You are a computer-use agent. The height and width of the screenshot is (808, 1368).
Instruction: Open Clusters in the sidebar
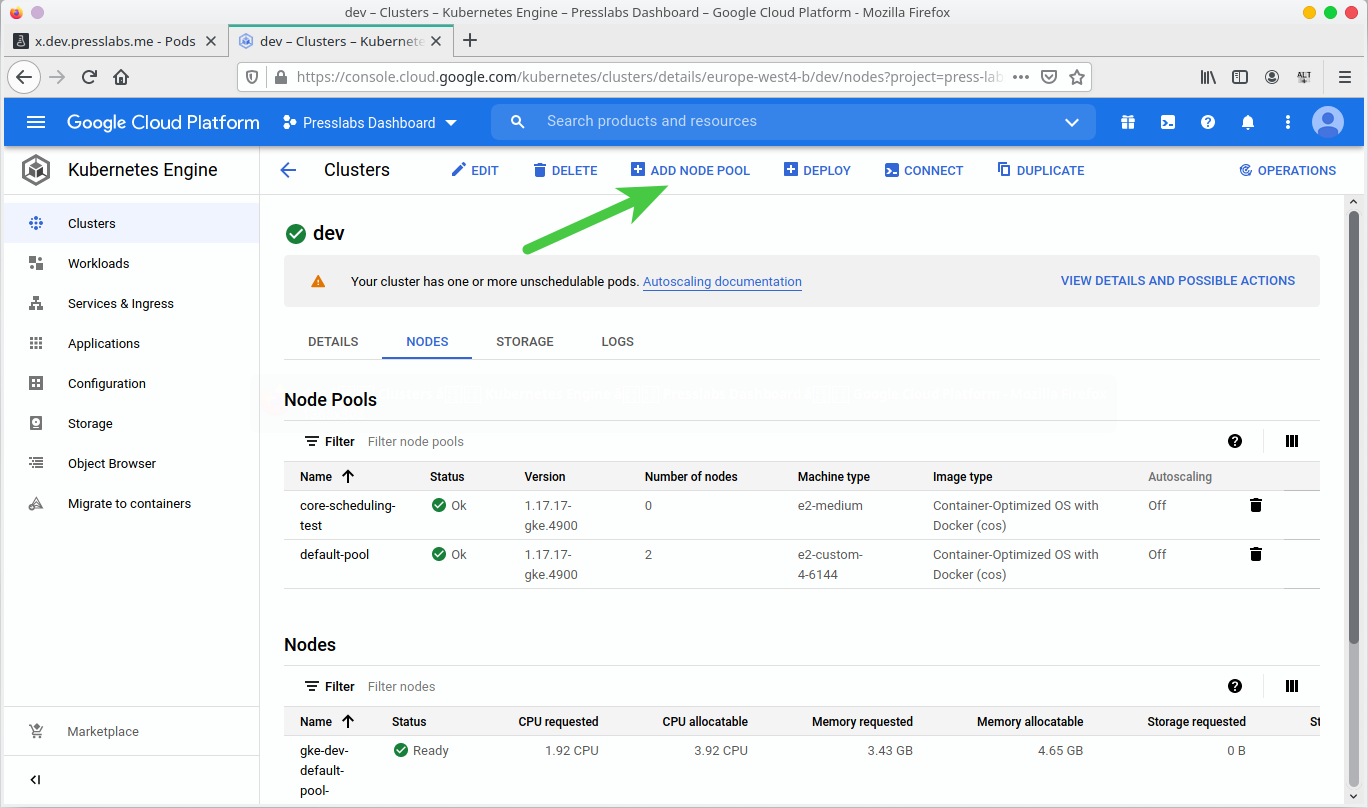pos(130,223)
